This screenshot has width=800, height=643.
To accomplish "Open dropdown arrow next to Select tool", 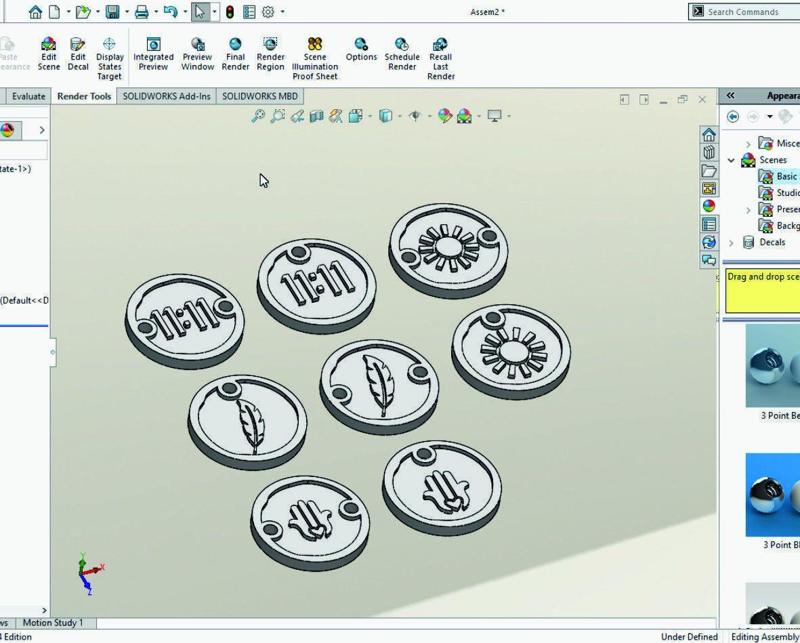I will point(214,12).
